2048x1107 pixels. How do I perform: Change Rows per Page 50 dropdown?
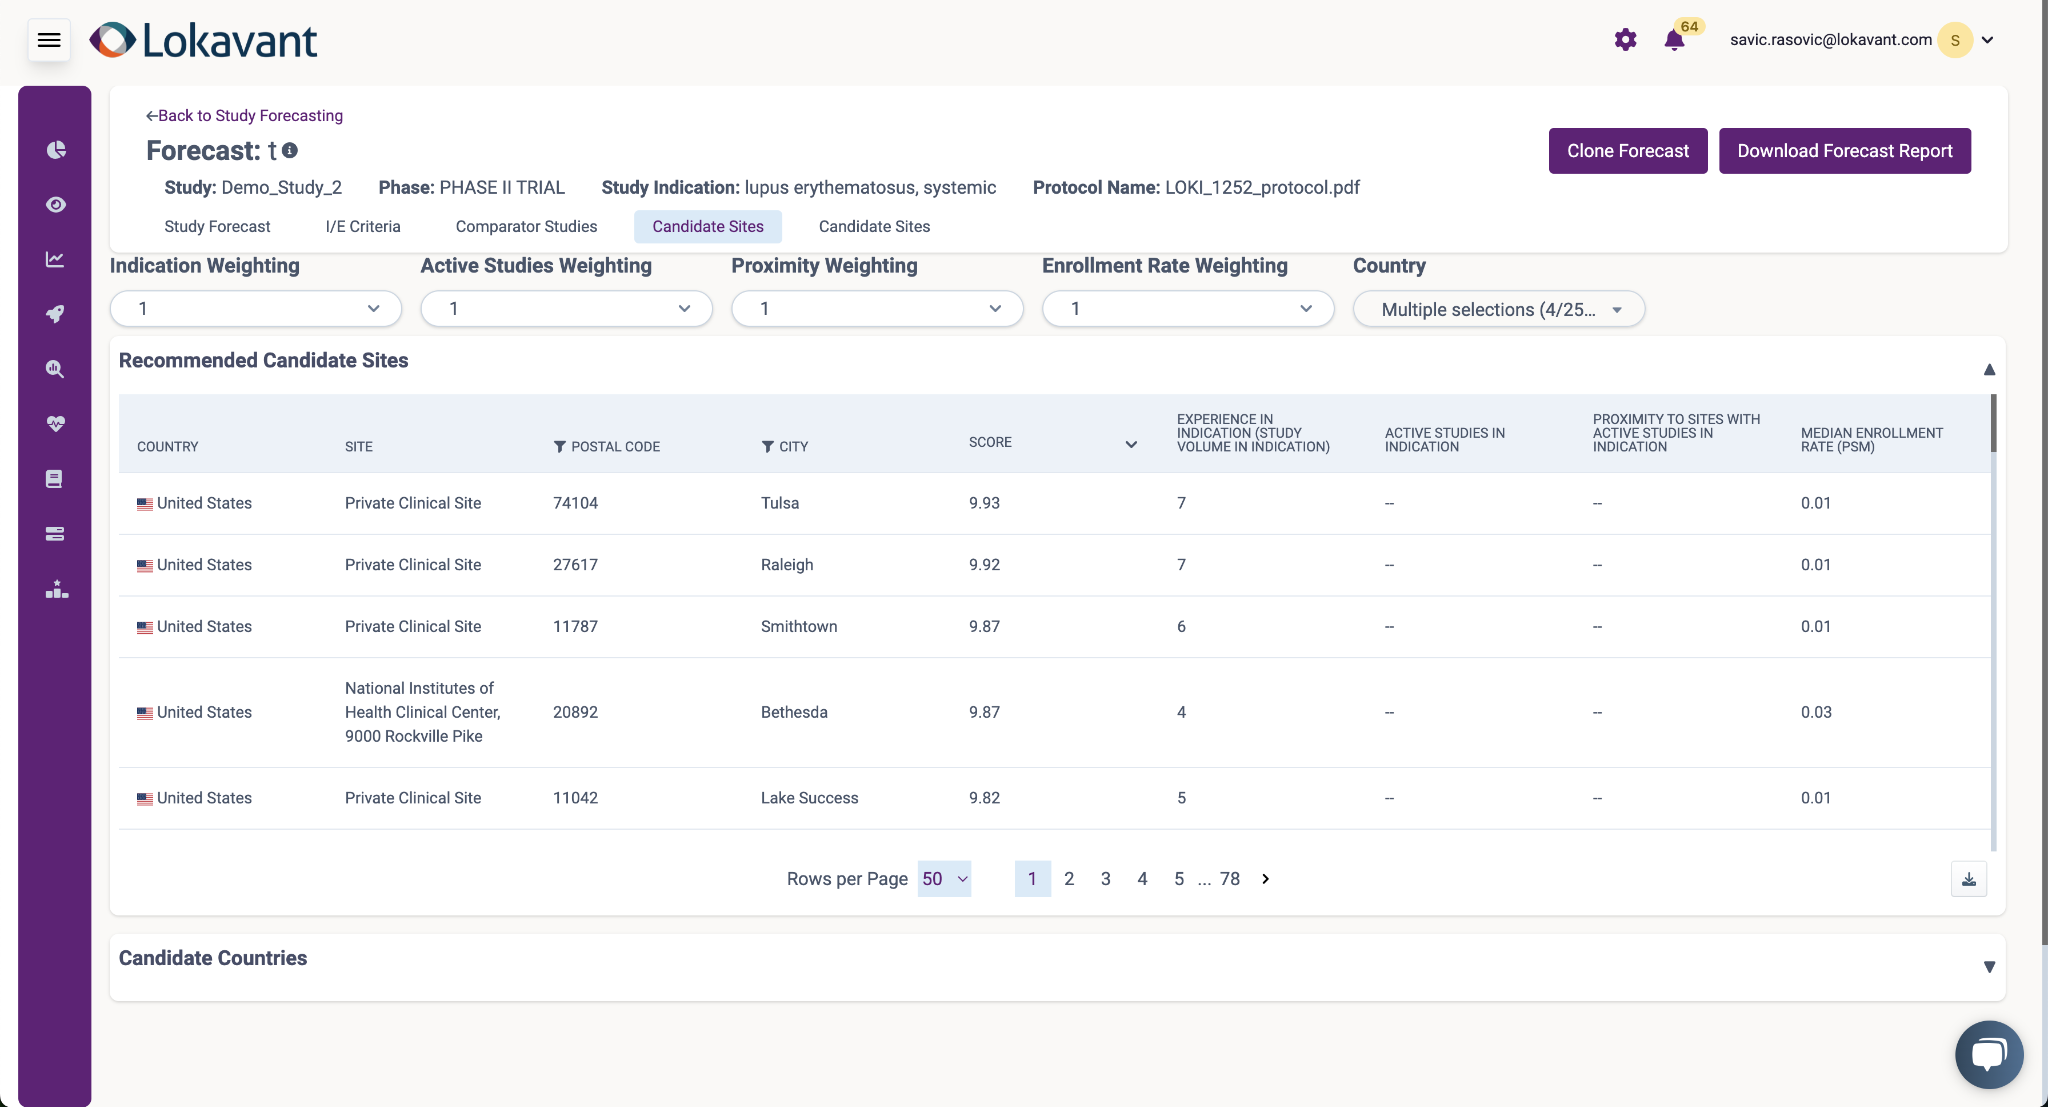point(944,879)
